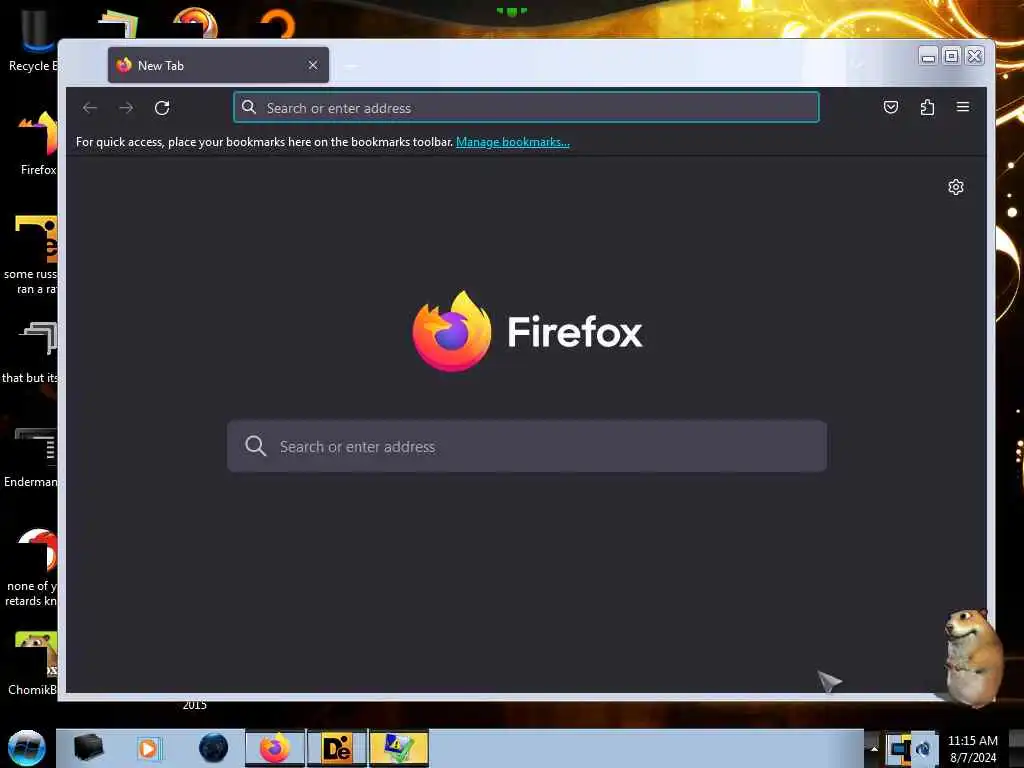Click the monitor icon in the system tray
The height and width of the screenshot is (768, 1024).
(x=899, y=748)
